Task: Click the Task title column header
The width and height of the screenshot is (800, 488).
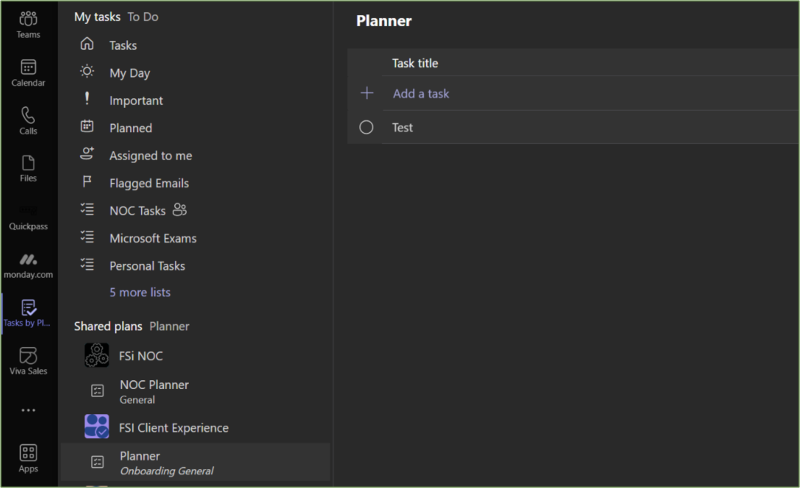Action: click(x=415, y=63)
